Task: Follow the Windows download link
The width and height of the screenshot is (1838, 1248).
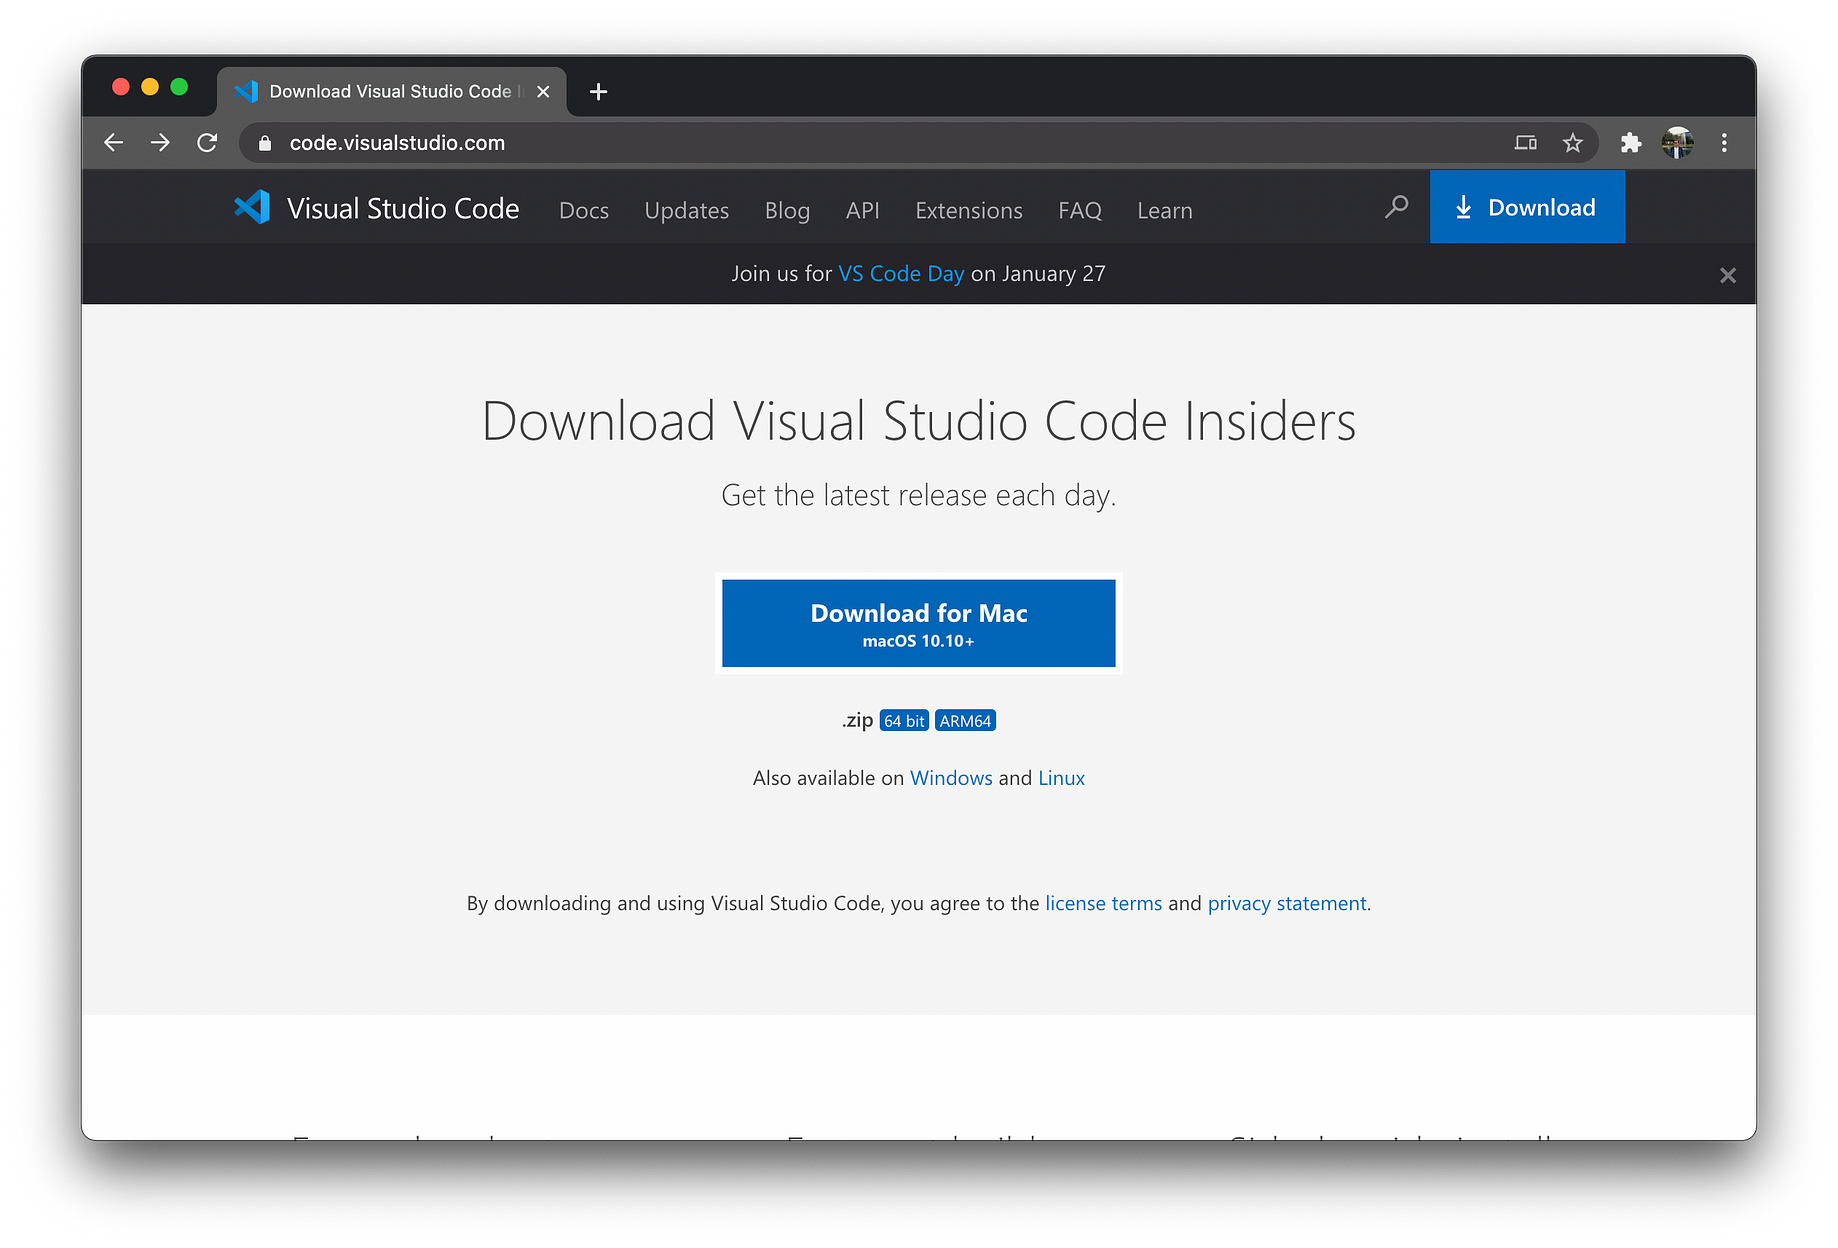Action: pos(951,778)
